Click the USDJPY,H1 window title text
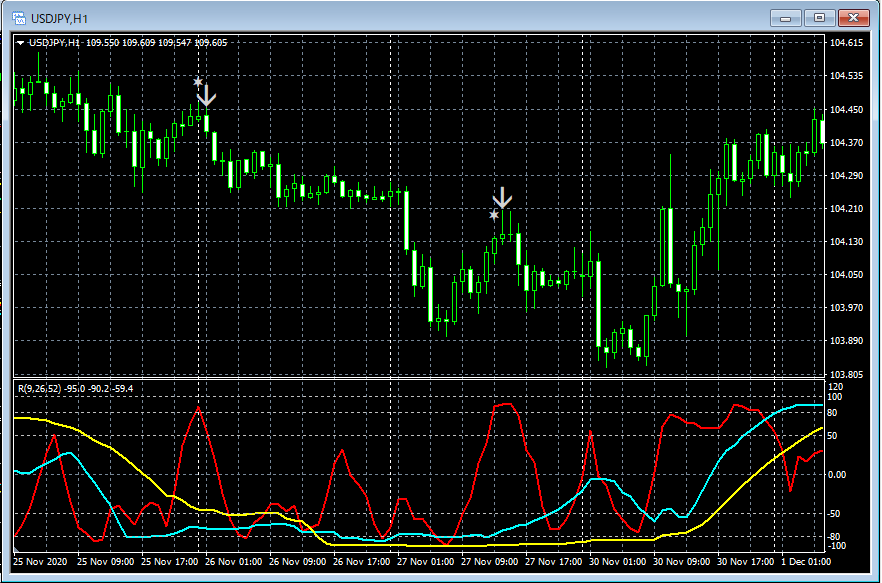Viewport: 882px width, 583px height. (60, 19)
